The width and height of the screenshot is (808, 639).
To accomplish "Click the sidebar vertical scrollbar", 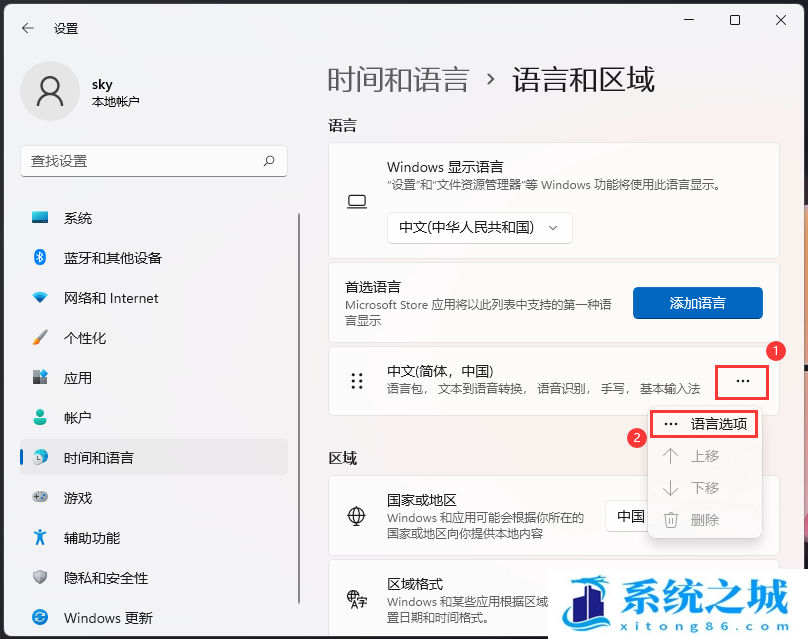I will click(x=299, y=408).
